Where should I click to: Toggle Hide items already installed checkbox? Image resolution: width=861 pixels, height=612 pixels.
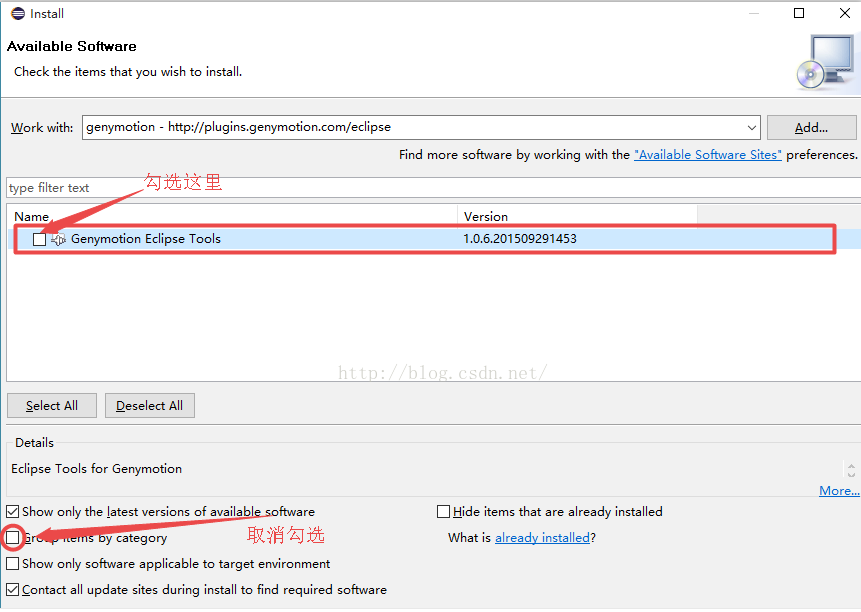pyautogui.click(x=443, y=512)
